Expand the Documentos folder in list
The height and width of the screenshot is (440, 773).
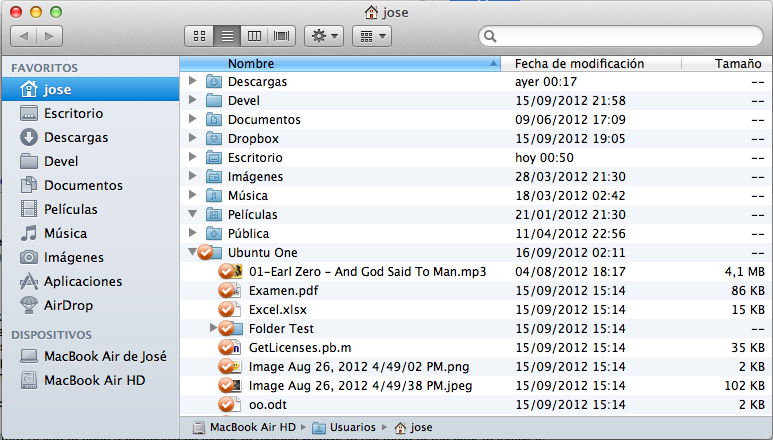pyautogui.click(x=192, y=119)
